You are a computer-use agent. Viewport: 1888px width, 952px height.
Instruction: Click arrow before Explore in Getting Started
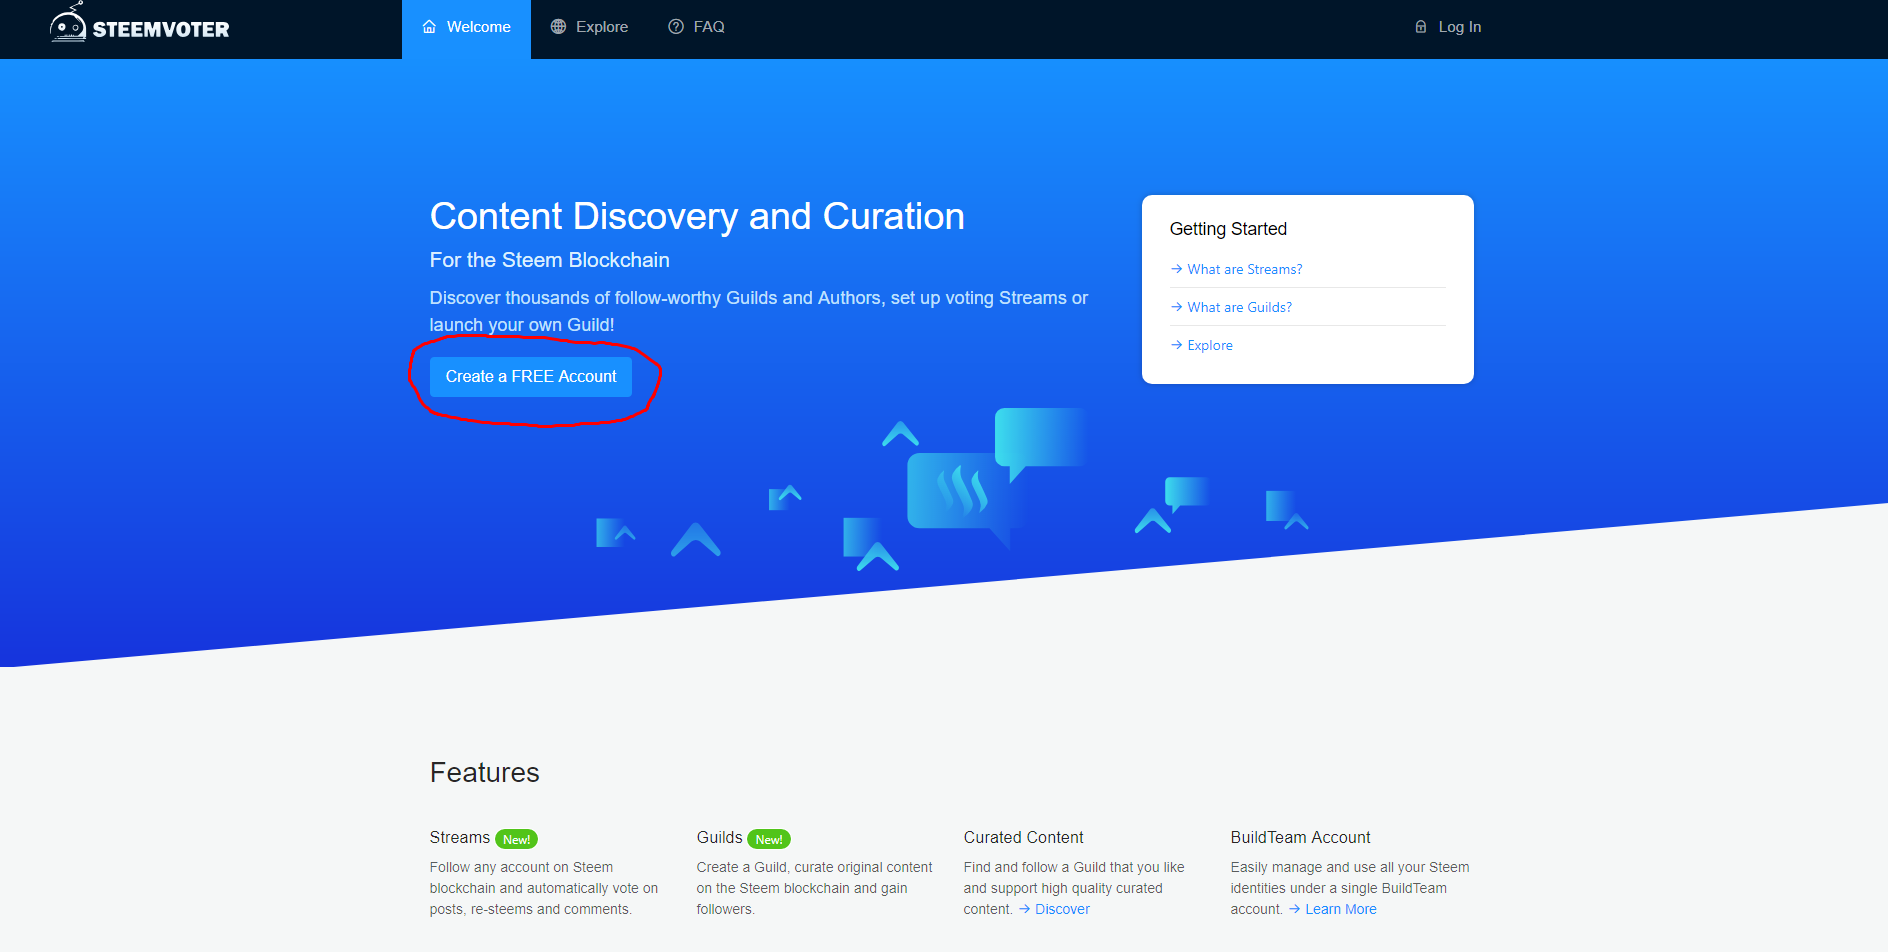pyautogui.click(x=1176, y=345)
